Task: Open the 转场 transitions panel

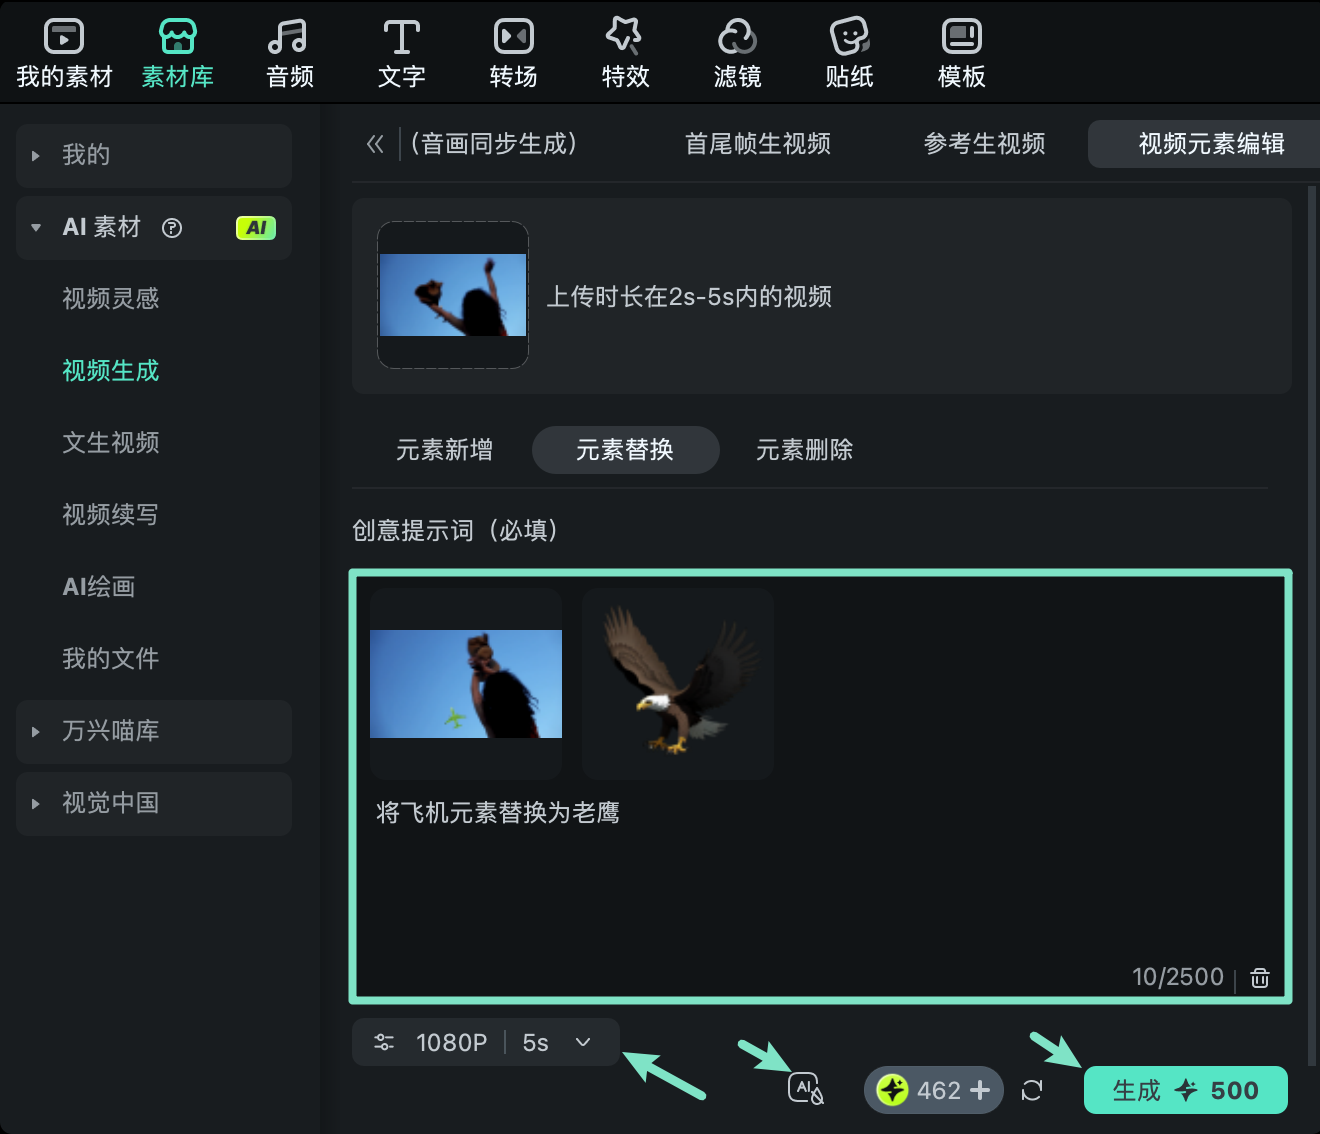Action: click(513, 50)
